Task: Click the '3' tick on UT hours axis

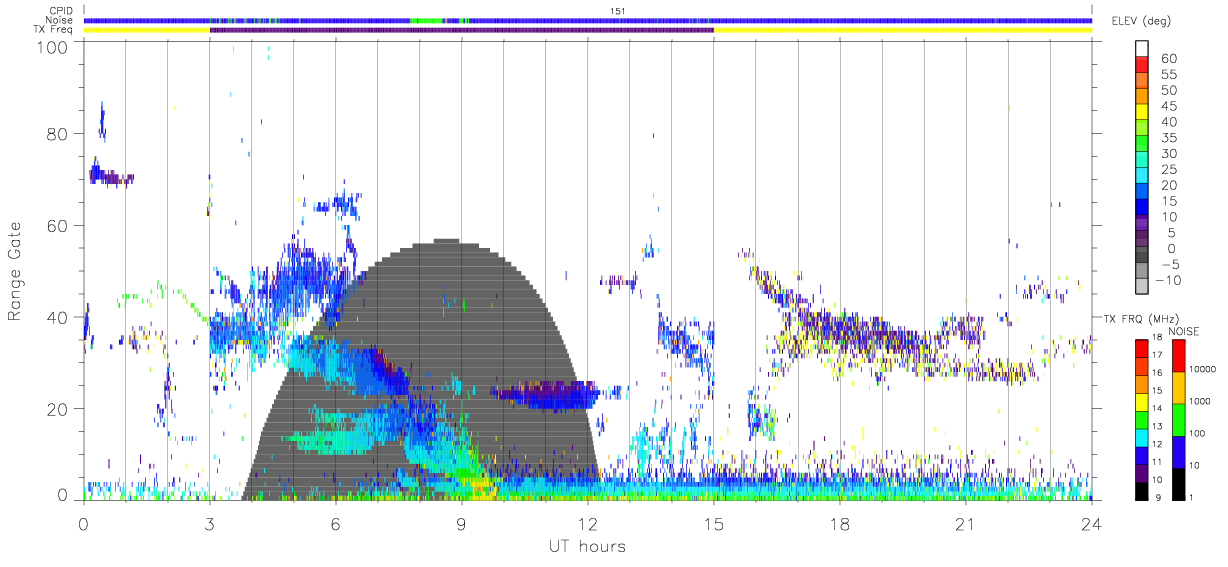Action: tap(209, 523)
